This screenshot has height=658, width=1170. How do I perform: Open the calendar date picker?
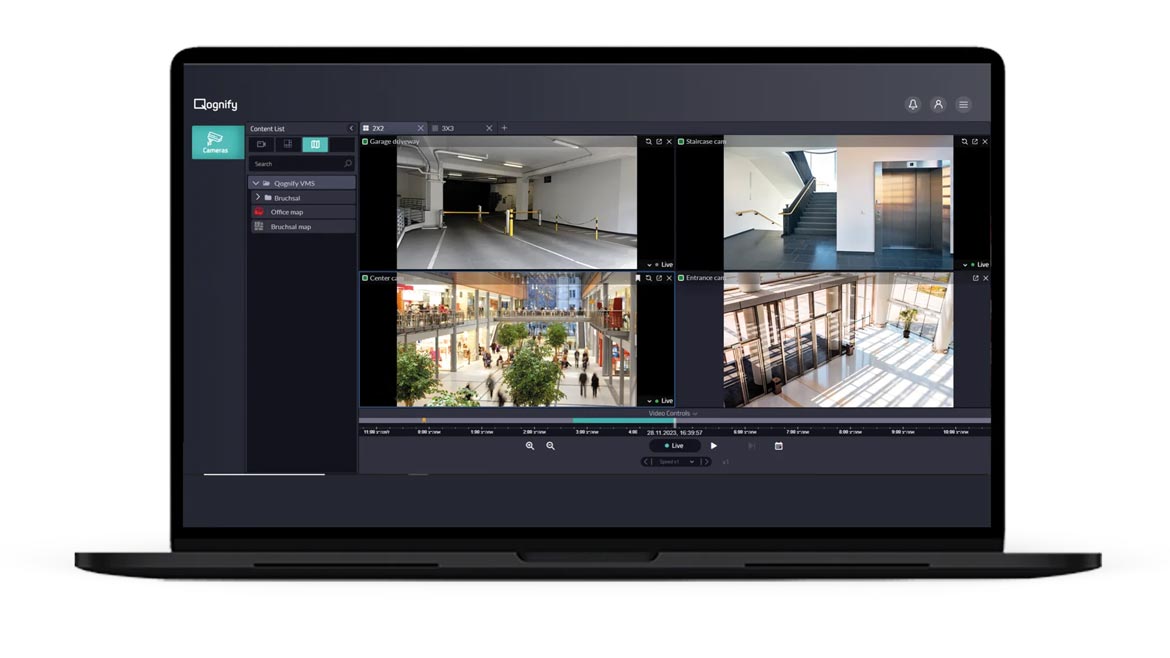coord(778,446)
